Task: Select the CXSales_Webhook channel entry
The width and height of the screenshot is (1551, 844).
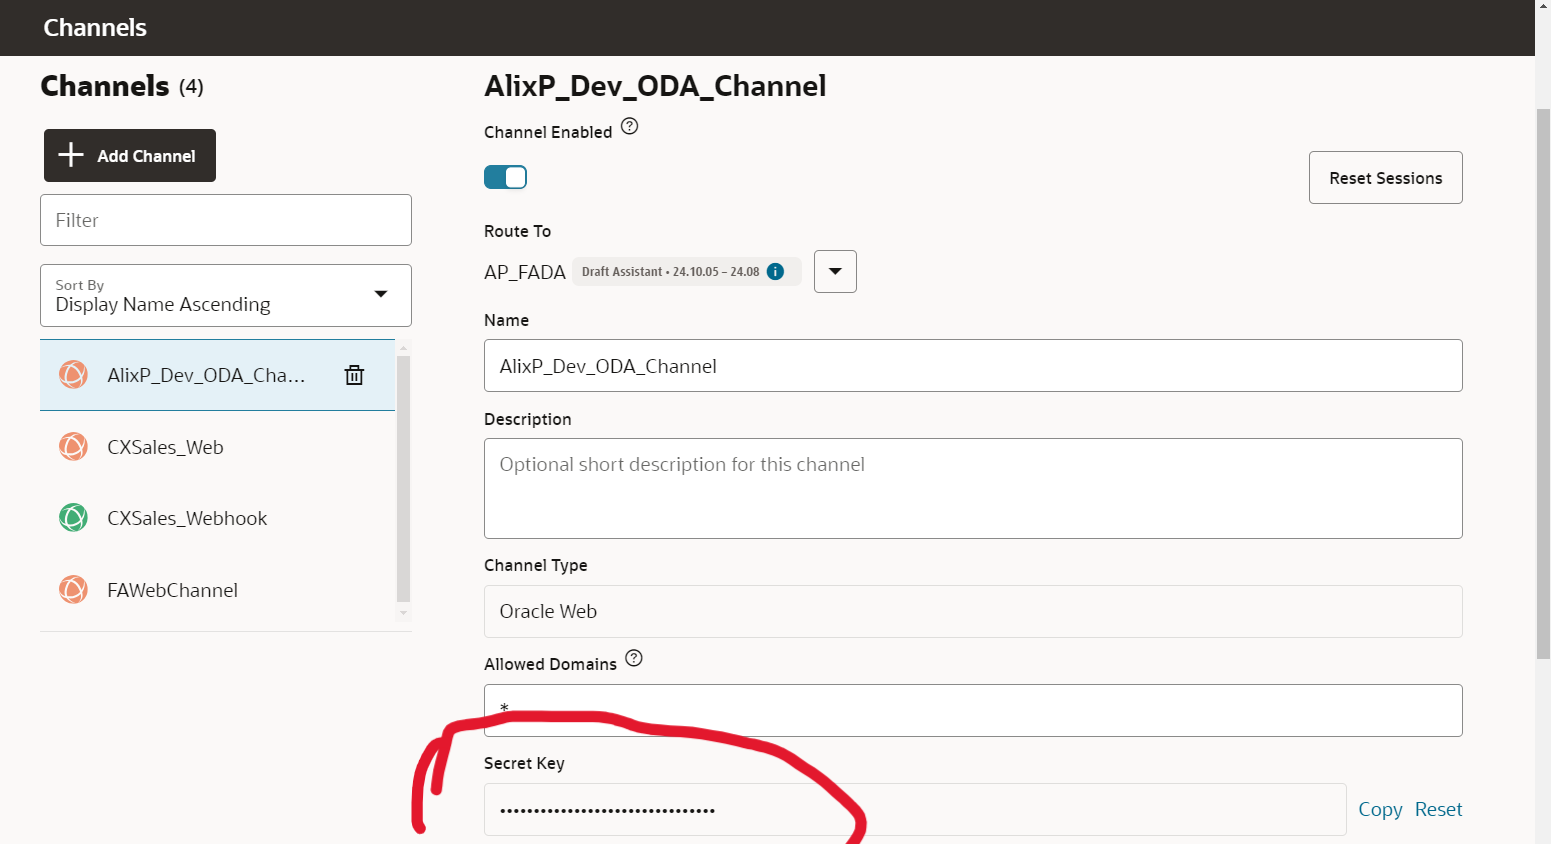Action: (186, 518)
